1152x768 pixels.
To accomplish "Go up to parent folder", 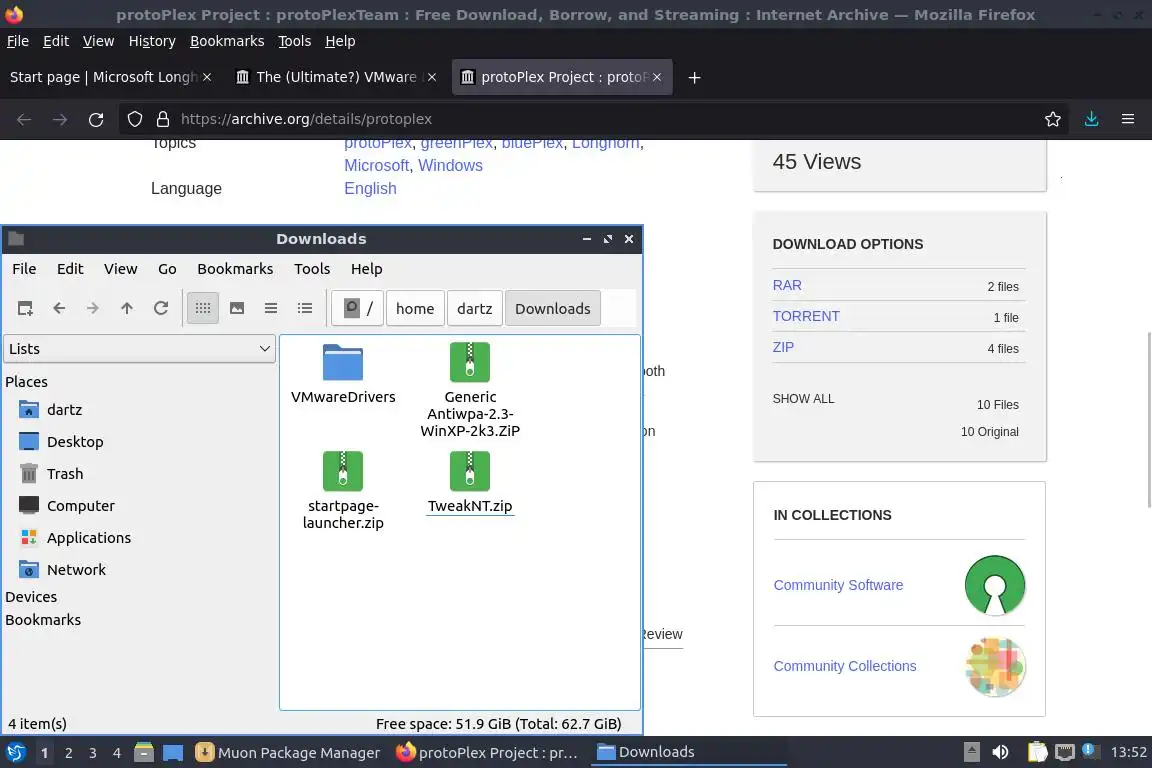I will tap(126, 309).
